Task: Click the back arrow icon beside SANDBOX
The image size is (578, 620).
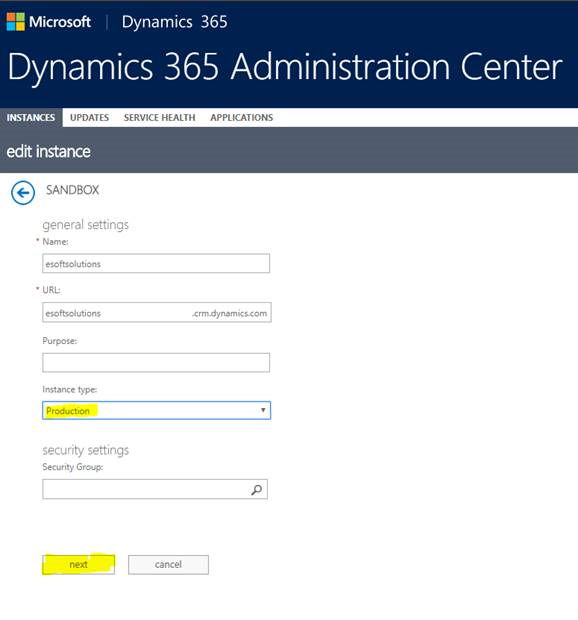Action: tap(23, 193)
